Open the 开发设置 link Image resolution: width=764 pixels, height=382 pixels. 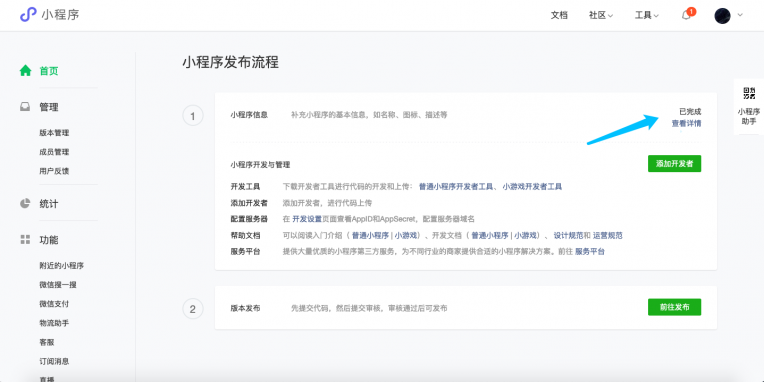[x=307, y=219]
